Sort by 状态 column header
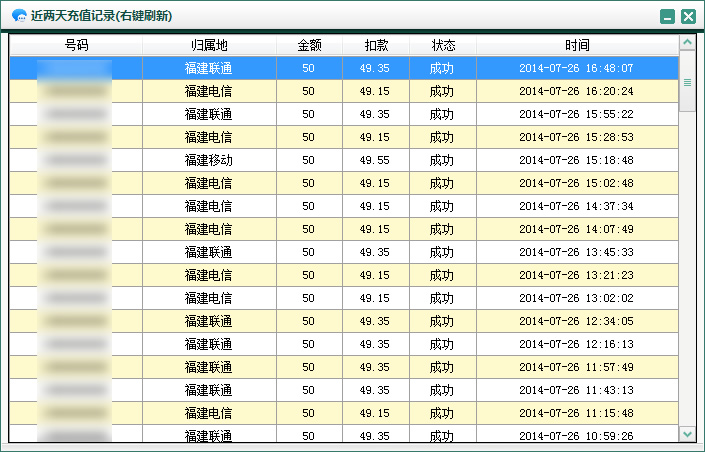705x452 pixels. (x=443, y=45)
